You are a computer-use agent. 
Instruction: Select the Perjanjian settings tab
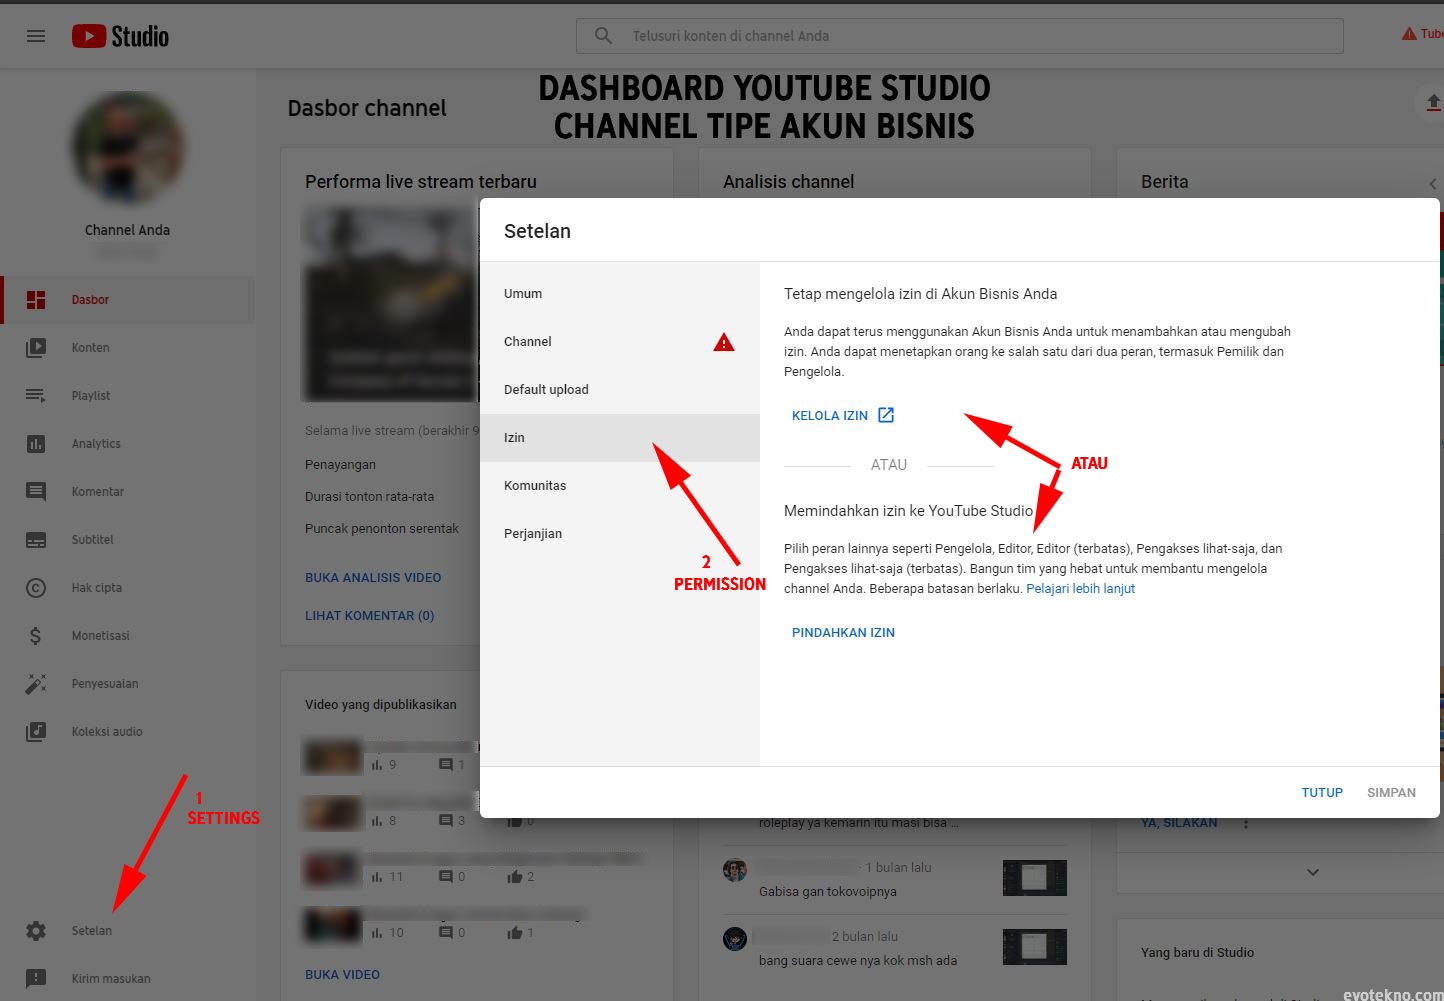click(x=620, y=534)
